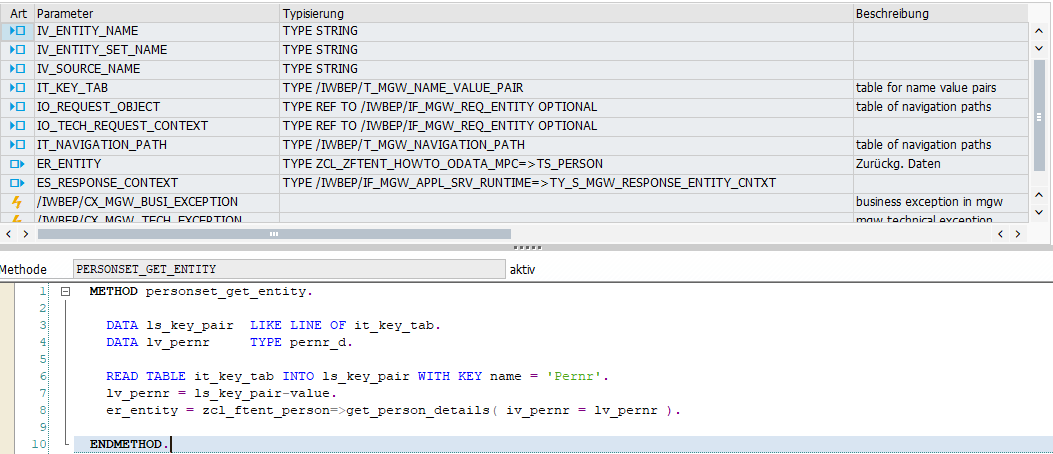Click the typing cell ZCL_ZFTENT_HOWTO_ODATA_MPC=>TS_PERSON
The height and width of the screenshot is (454, 1053).
tap(566, 164)
